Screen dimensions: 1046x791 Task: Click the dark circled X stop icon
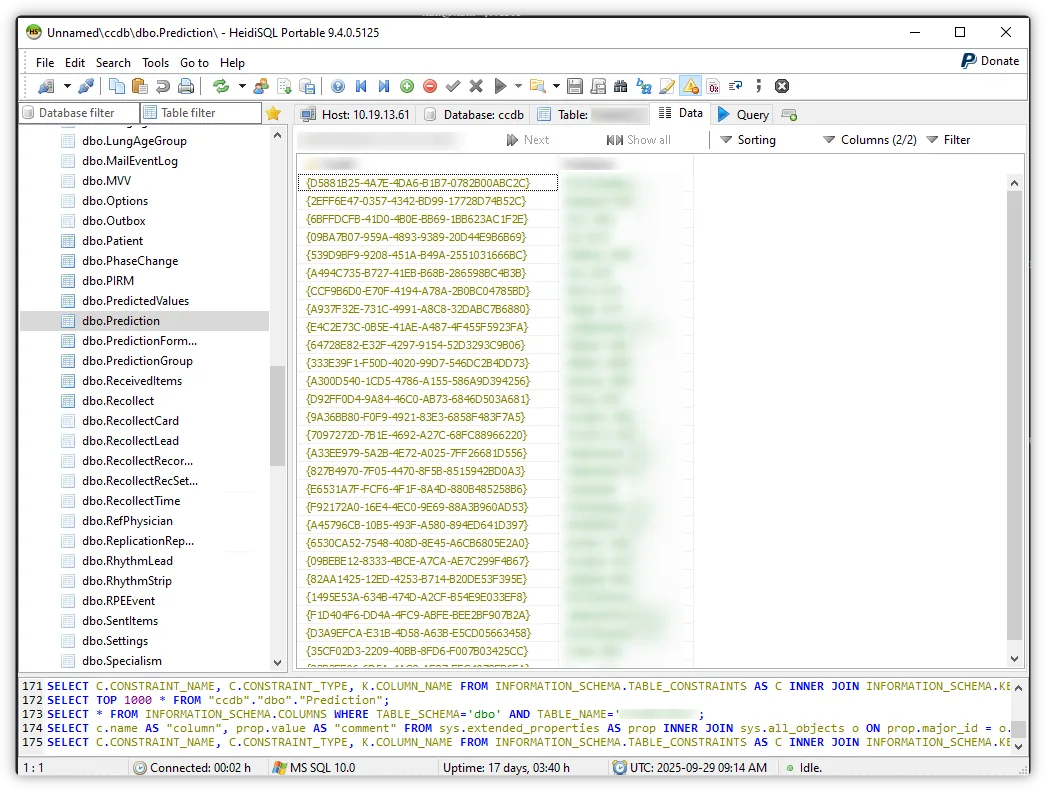click(x=782, y=86)
